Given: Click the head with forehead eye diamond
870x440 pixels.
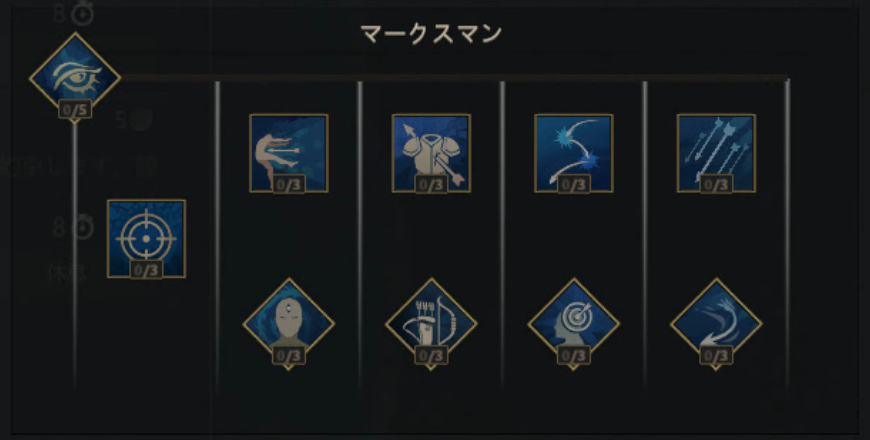Looking at the screenshot, I should pos(289,323).
